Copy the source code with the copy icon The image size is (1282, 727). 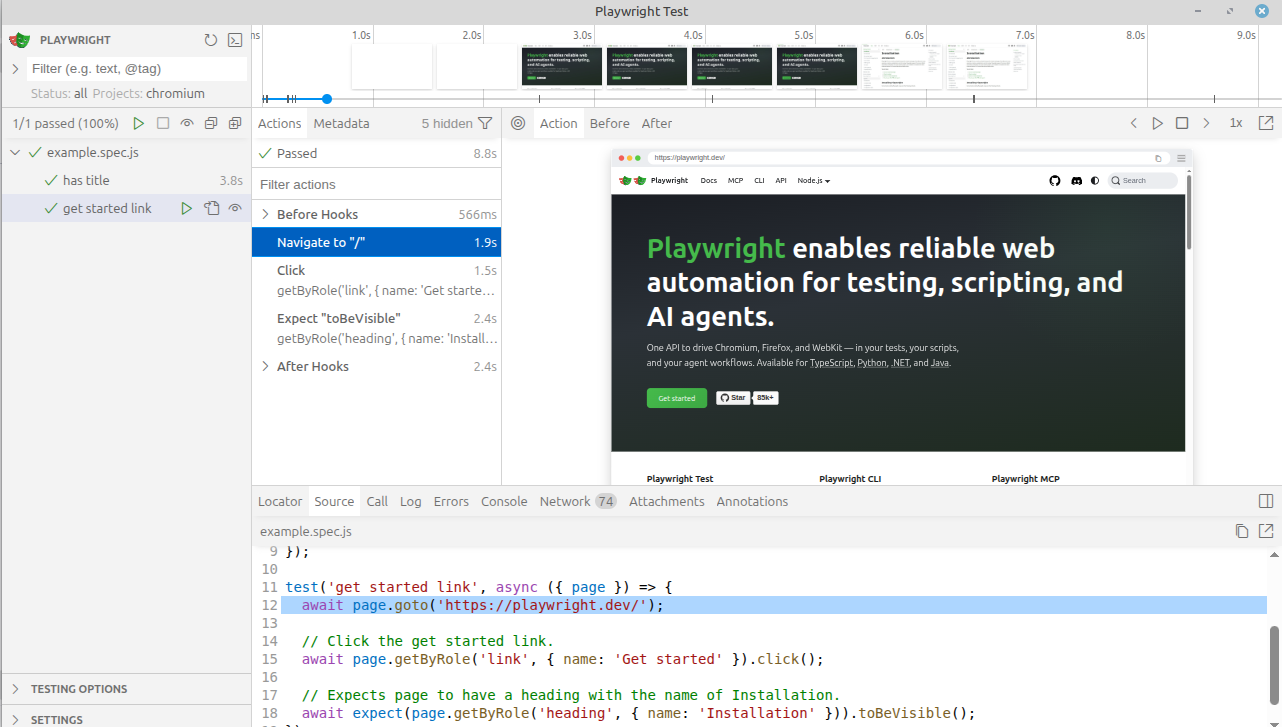point(1242,531)
